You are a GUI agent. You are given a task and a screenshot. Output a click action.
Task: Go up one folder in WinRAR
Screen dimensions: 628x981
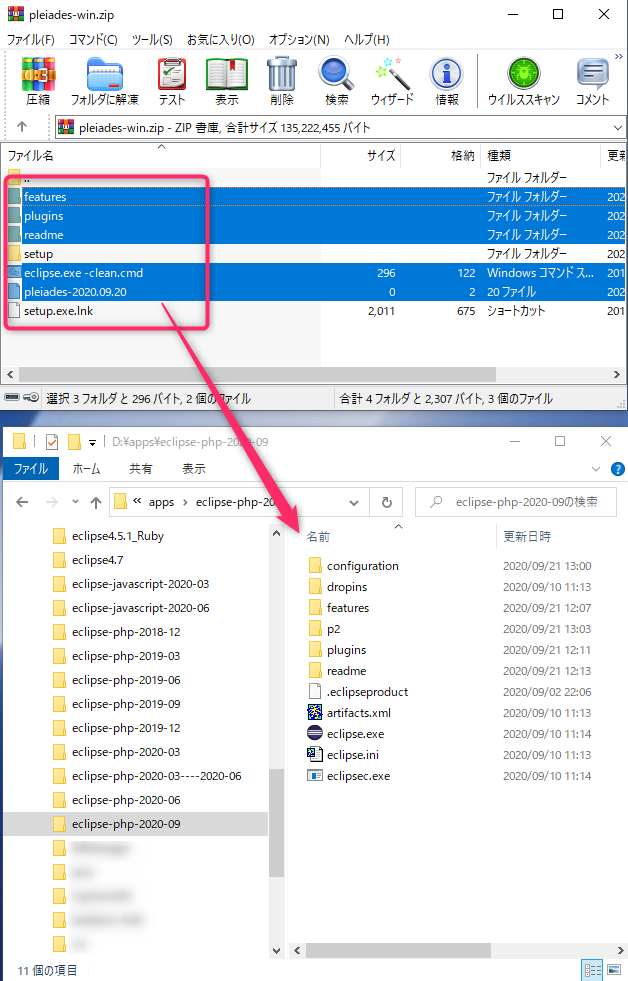click(x=22, y=127)
